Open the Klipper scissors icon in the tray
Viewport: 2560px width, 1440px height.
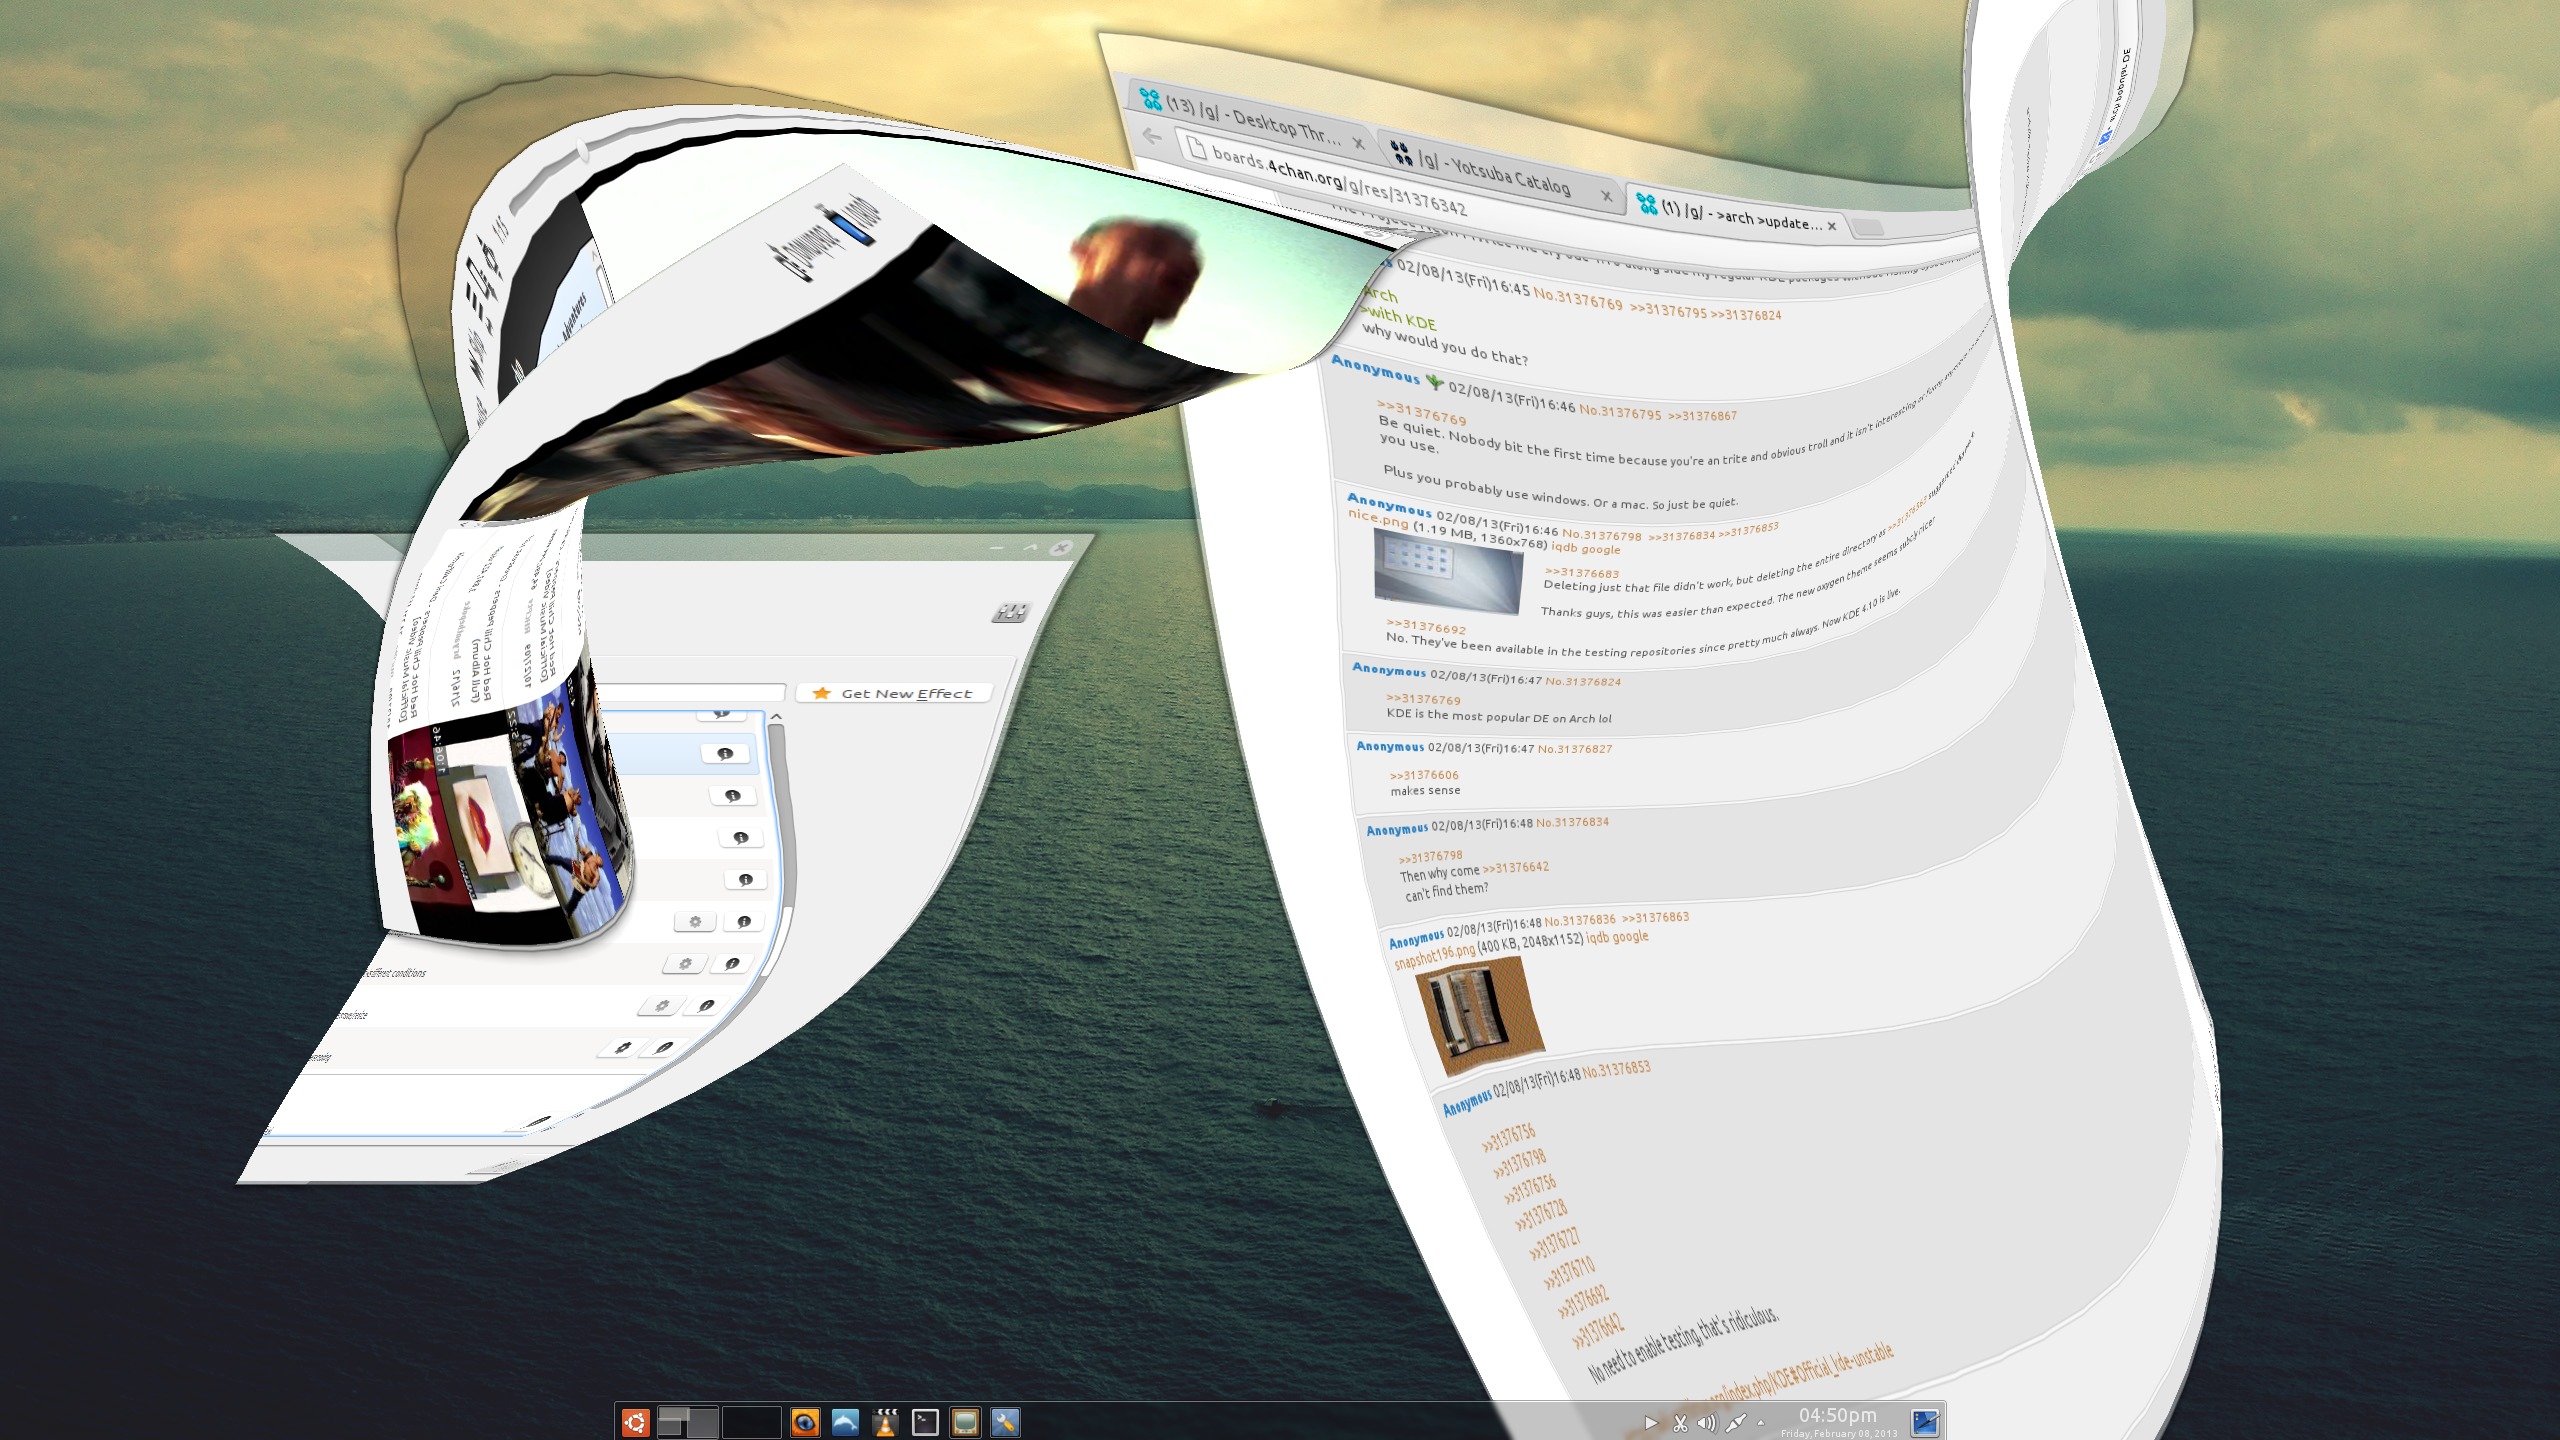1680,1422
